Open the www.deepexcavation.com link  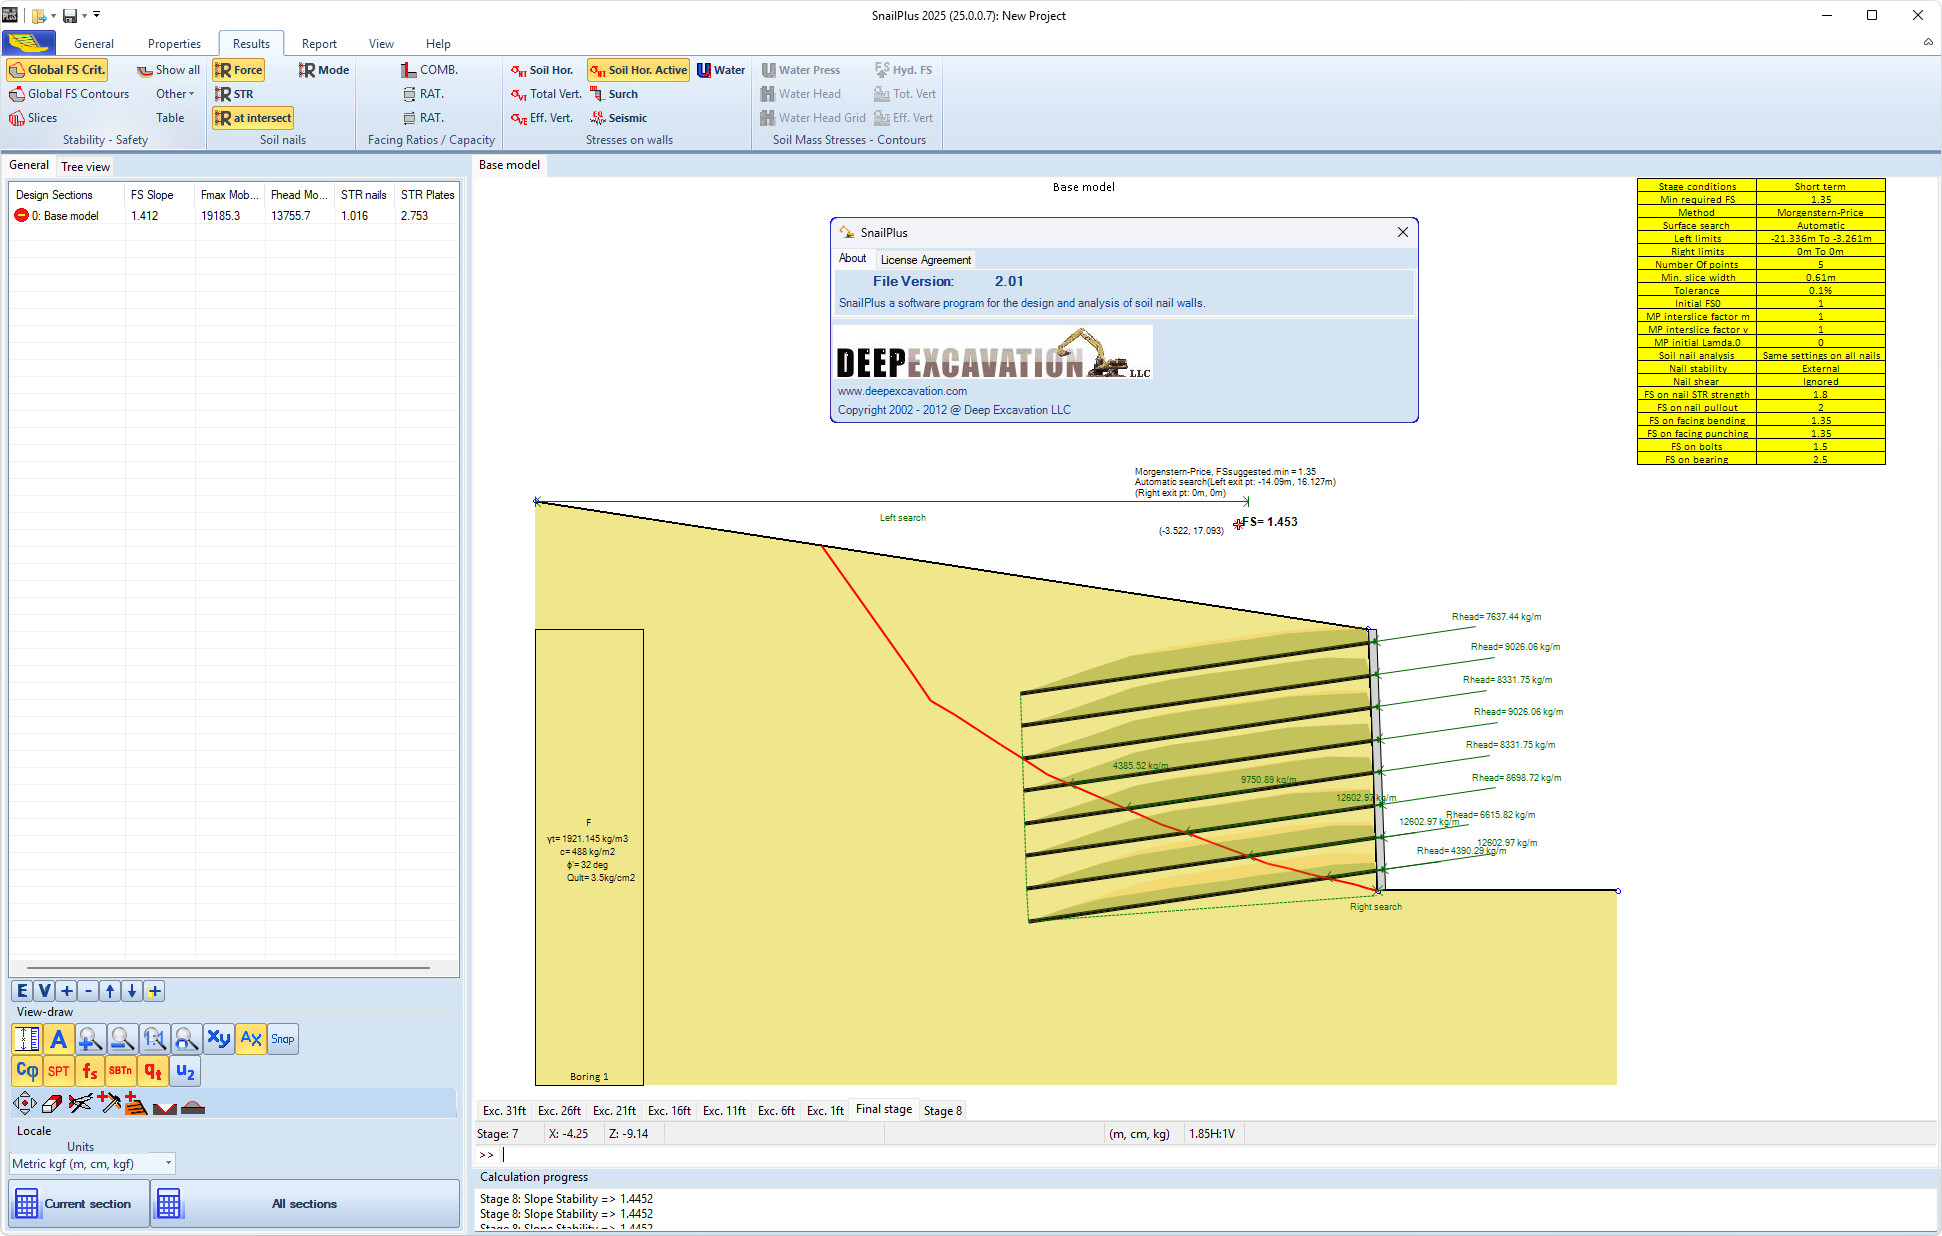902,391
